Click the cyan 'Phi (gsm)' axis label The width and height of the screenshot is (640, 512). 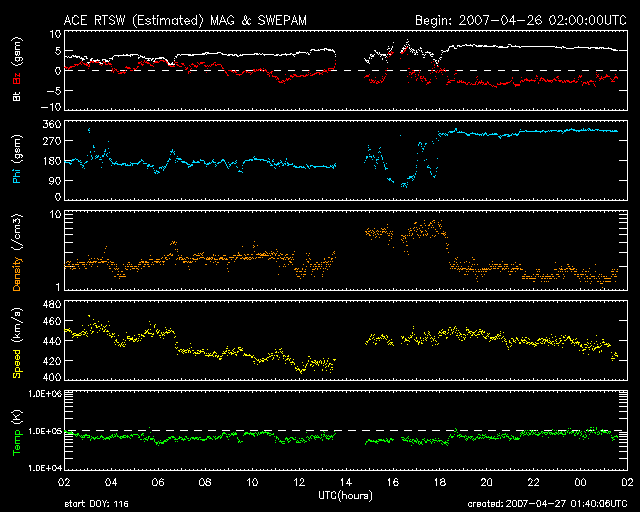[17, 159]
